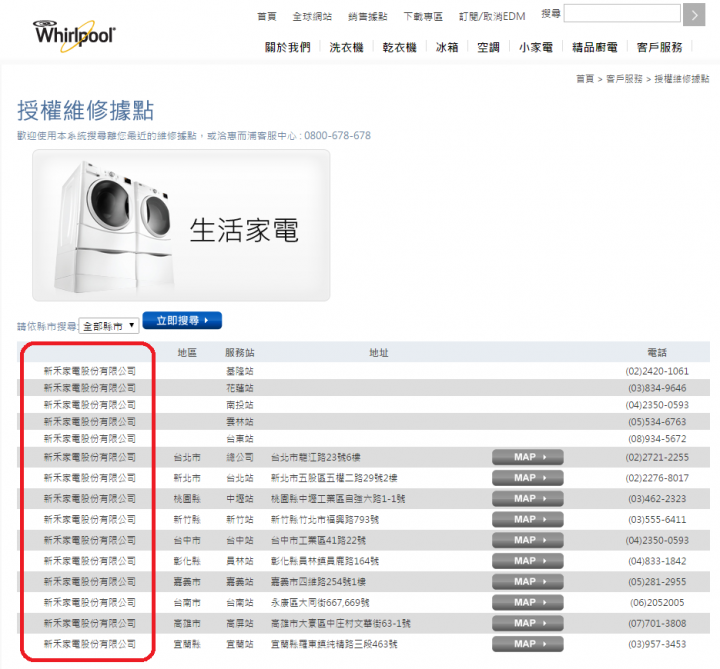720x669 pixels.
Task: Focus the 搜尋 search input field
Action: pyautogui.click(x=622, y=13)
